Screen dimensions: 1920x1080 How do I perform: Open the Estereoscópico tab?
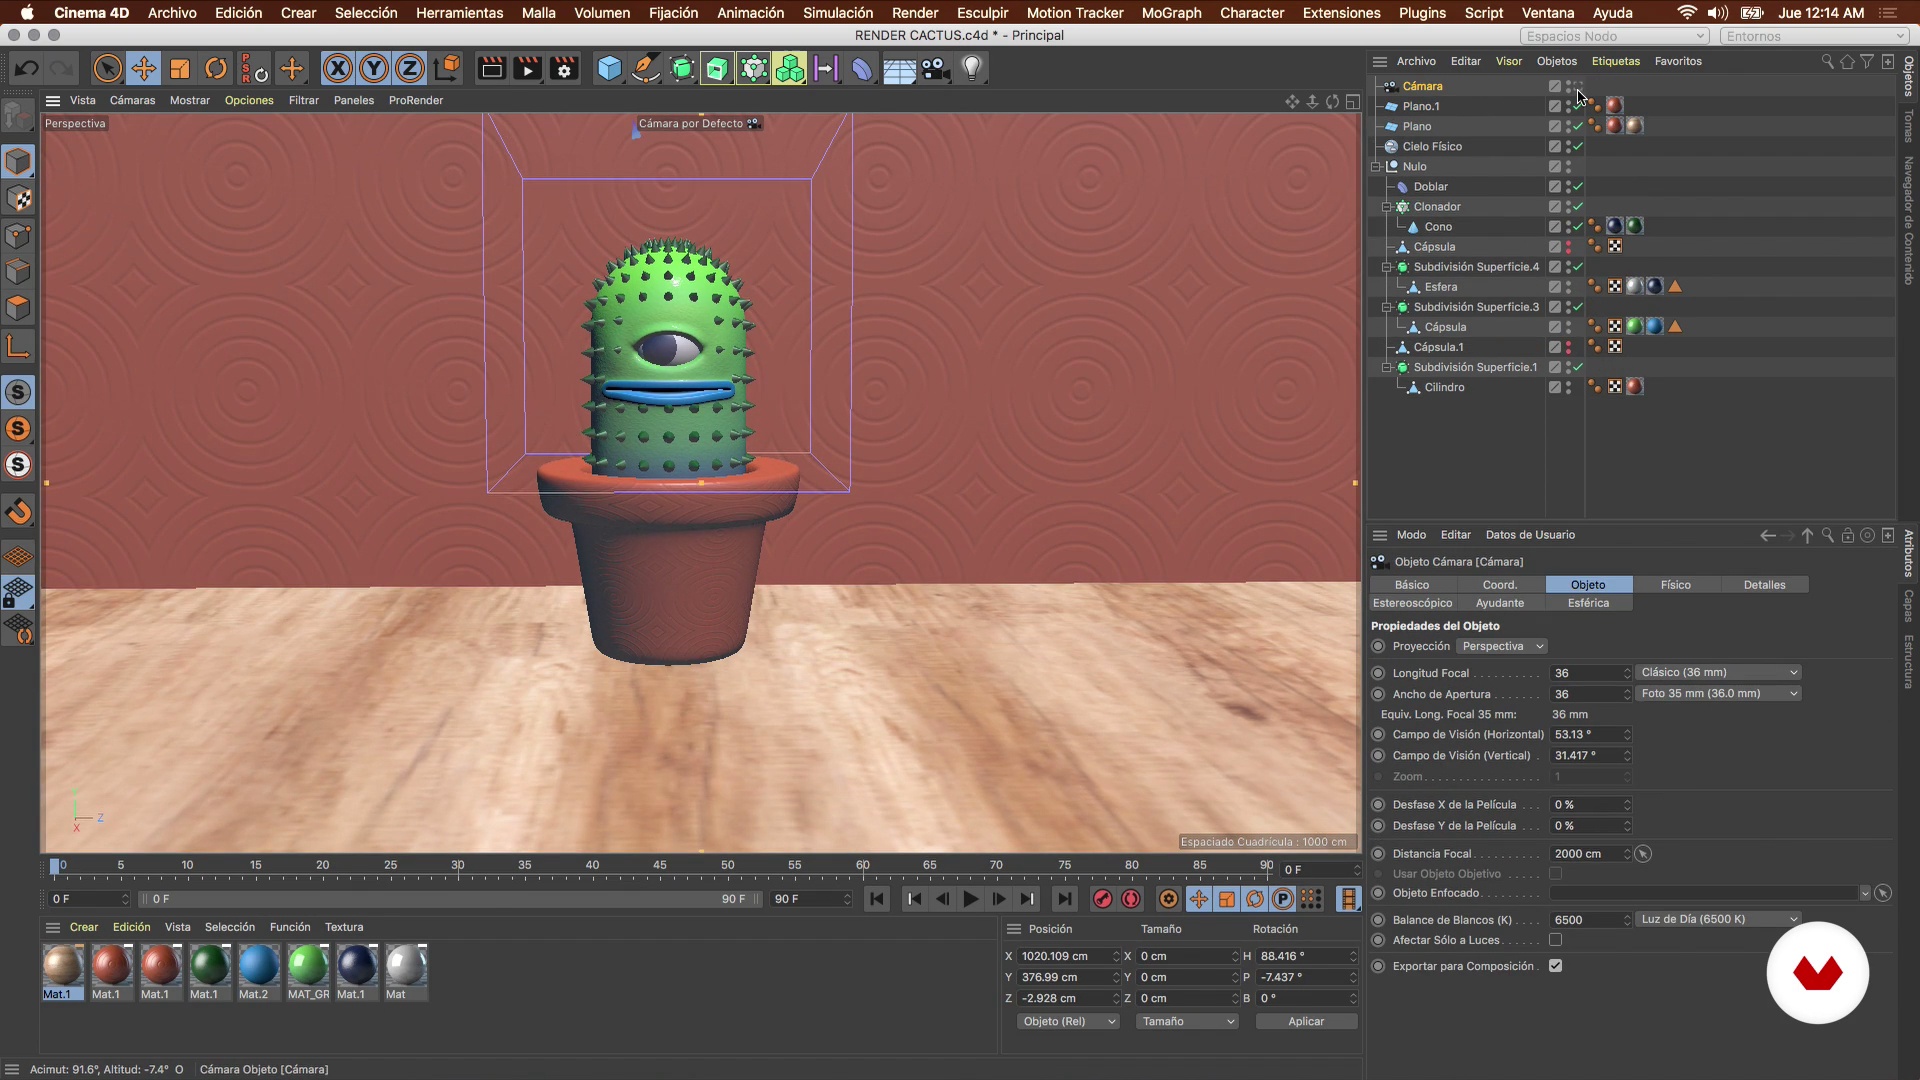tap(1412, 603)
